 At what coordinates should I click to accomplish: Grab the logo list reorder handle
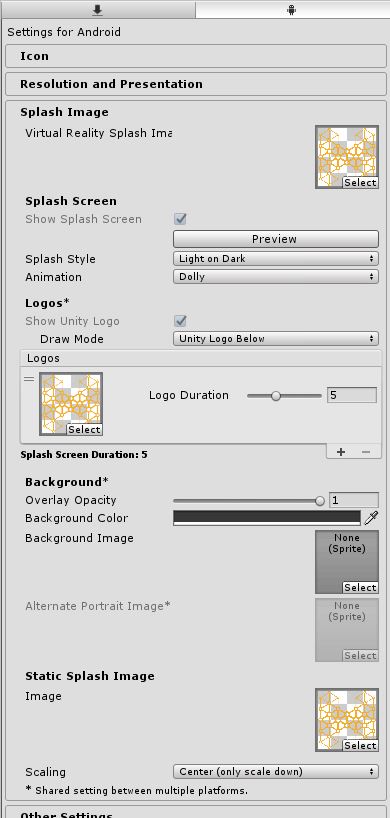click(29, 379)
